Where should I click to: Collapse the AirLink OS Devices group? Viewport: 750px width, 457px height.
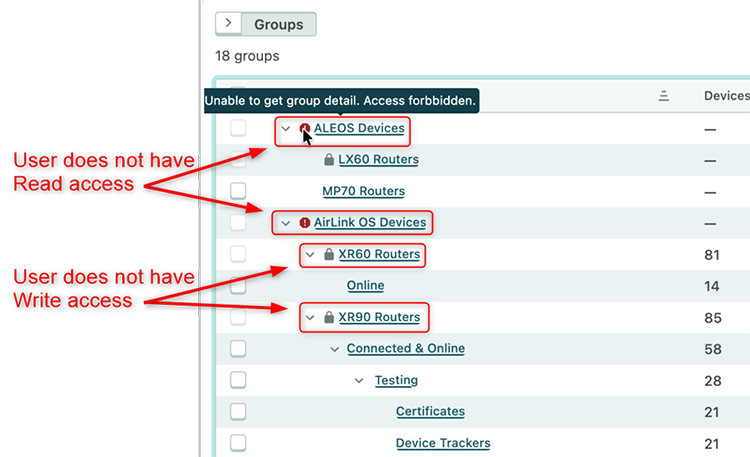click(x=286, y=223)
